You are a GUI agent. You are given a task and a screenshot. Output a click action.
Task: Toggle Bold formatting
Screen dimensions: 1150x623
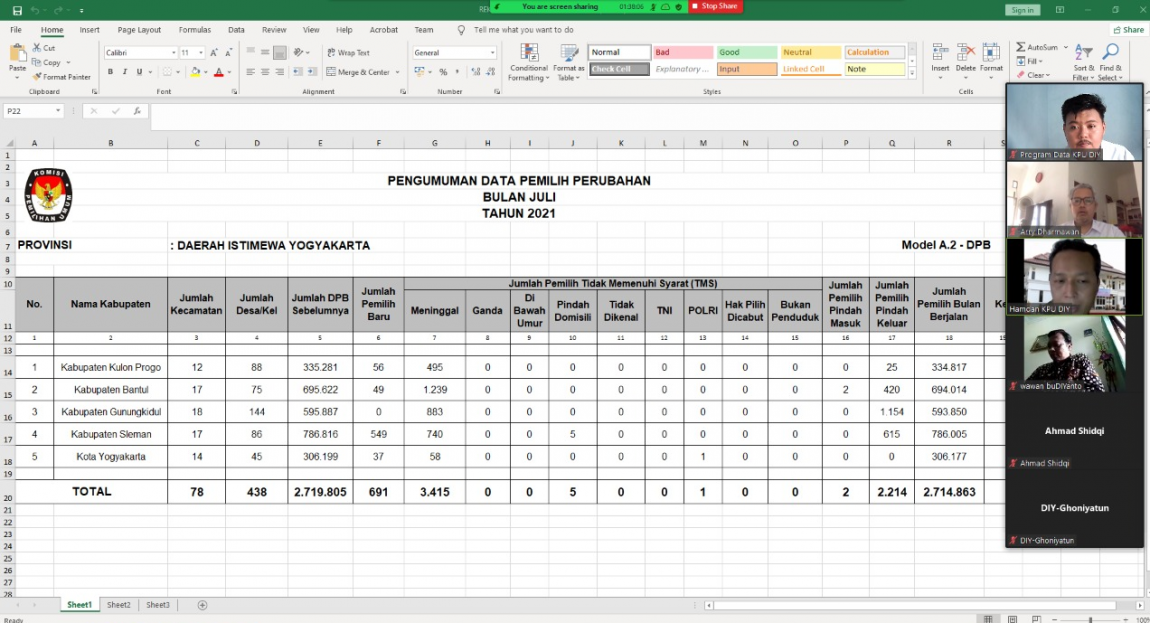[110, 72]
